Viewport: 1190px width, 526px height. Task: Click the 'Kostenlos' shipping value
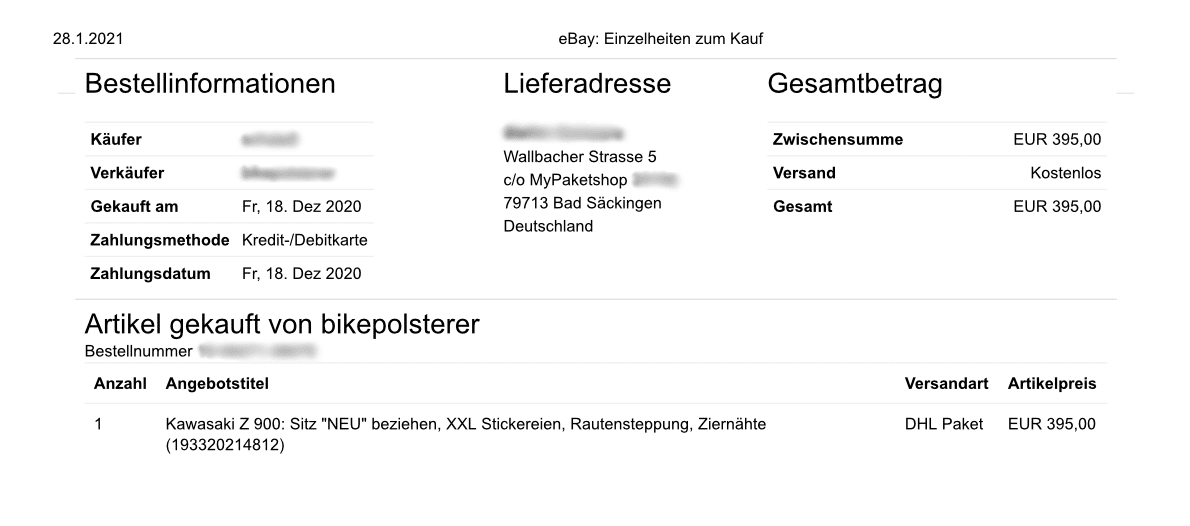click(x=1065, y=173)
